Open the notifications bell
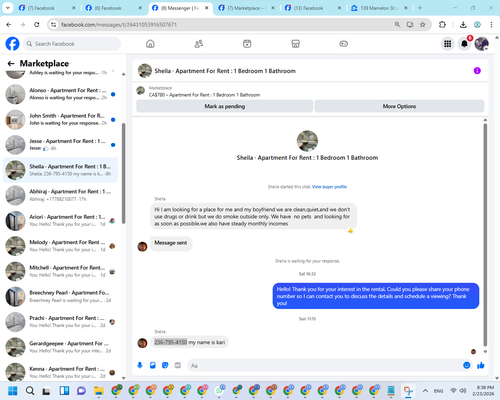Image resolution: width=500 pixels, height=400 pixels. (464, 44)
